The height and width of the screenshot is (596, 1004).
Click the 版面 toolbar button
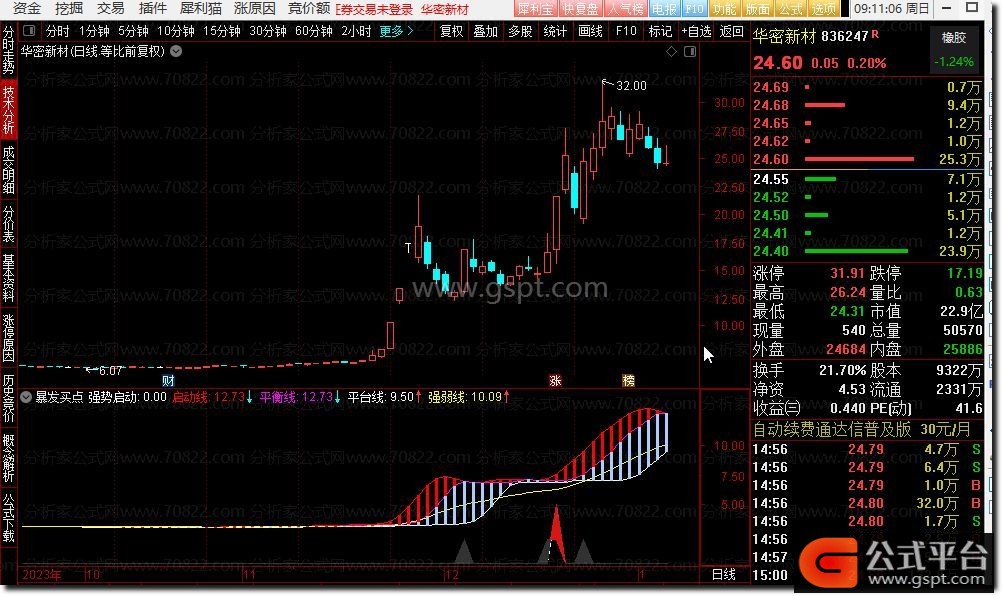757,9
